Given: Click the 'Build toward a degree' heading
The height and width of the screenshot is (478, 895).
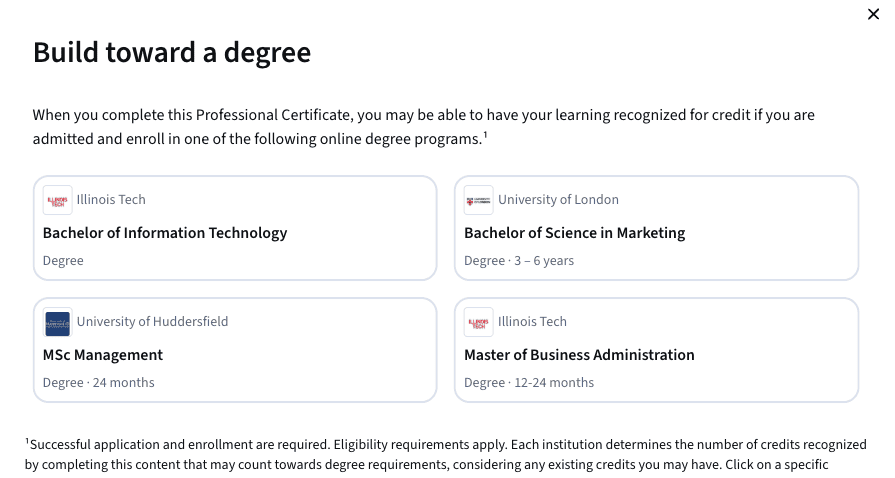Looking at the screenshot, I should click(x=172, y=53).
